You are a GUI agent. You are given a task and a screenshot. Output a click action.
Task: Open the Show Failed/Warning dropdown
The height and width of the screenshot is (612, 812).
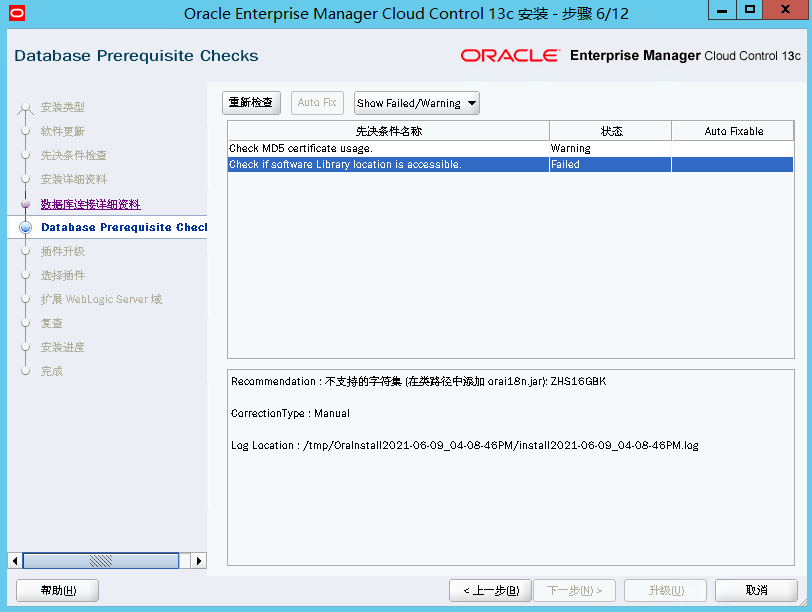[x=416, y=103]
